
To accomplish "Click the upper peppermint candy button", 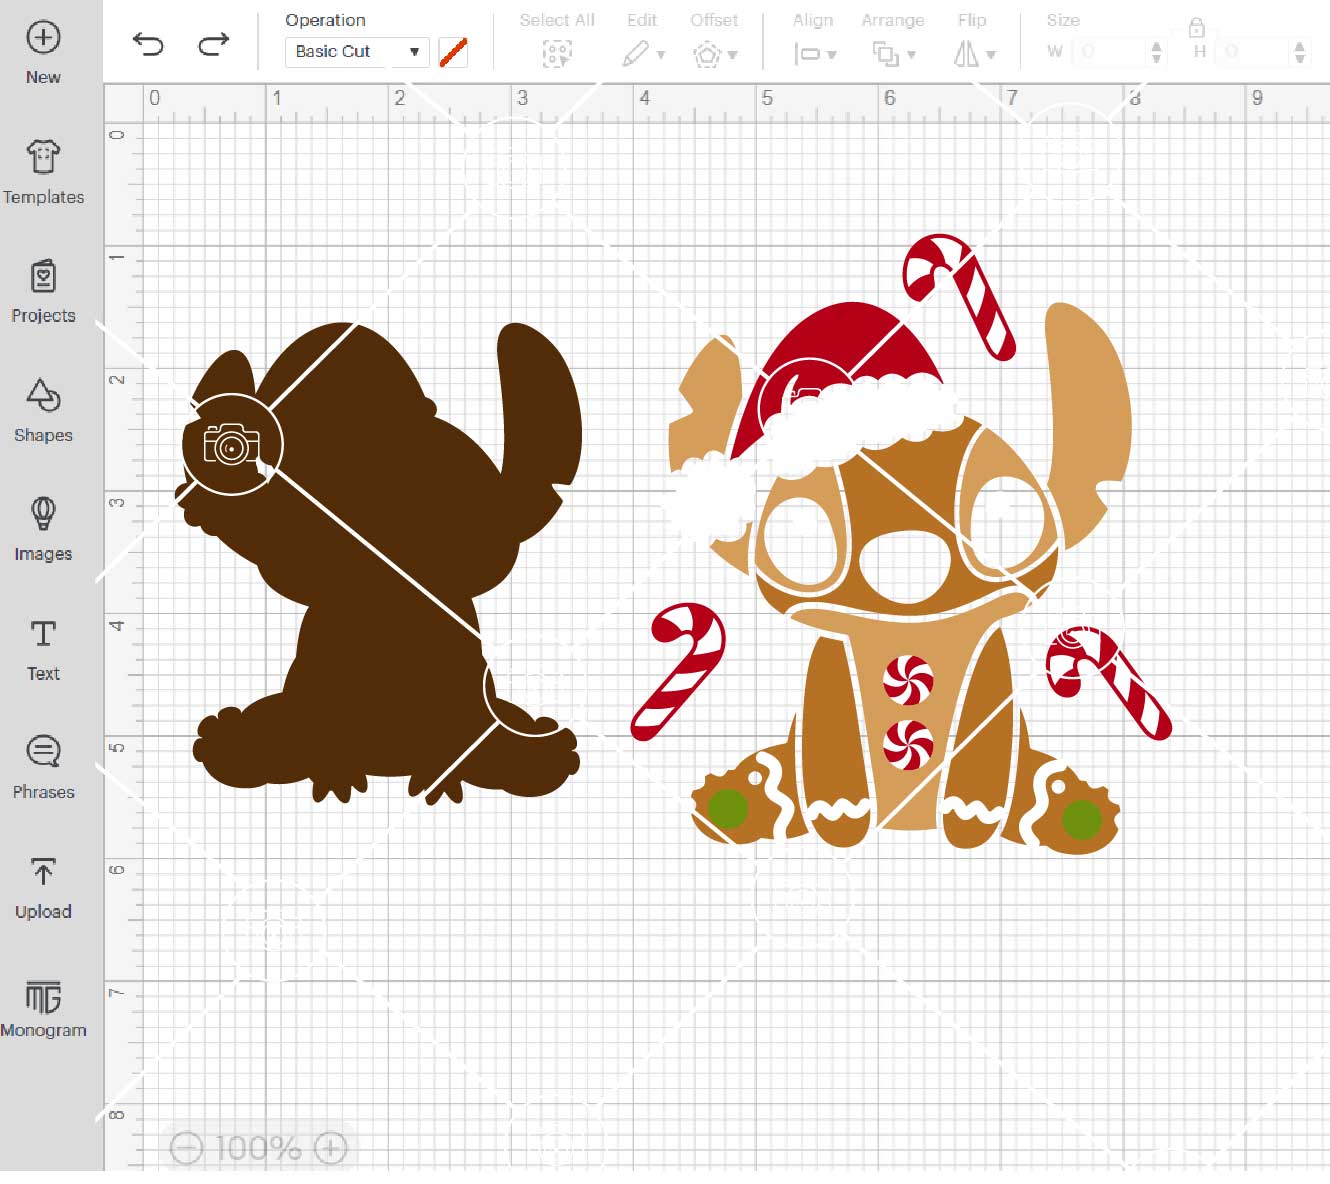I will [x=909, y=680].
